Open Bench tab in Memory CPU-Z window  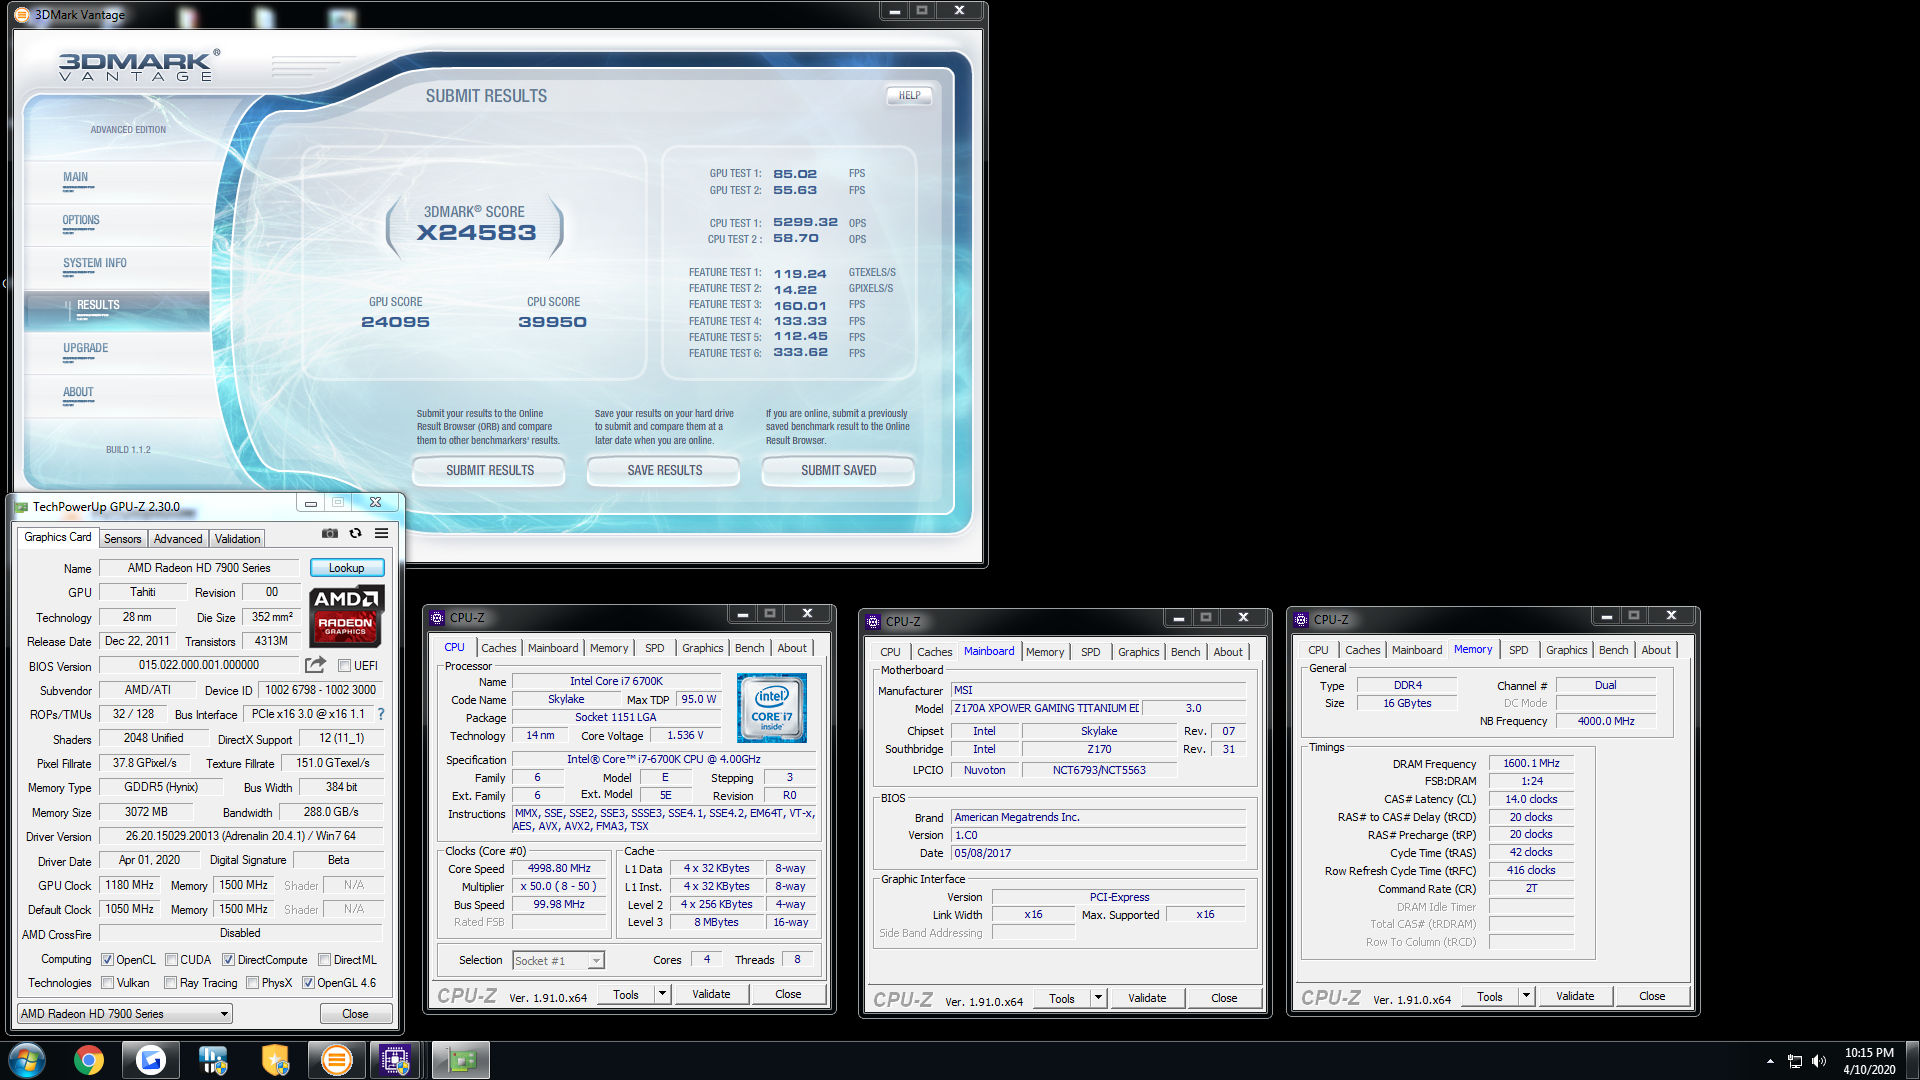tap(1613, 650)
